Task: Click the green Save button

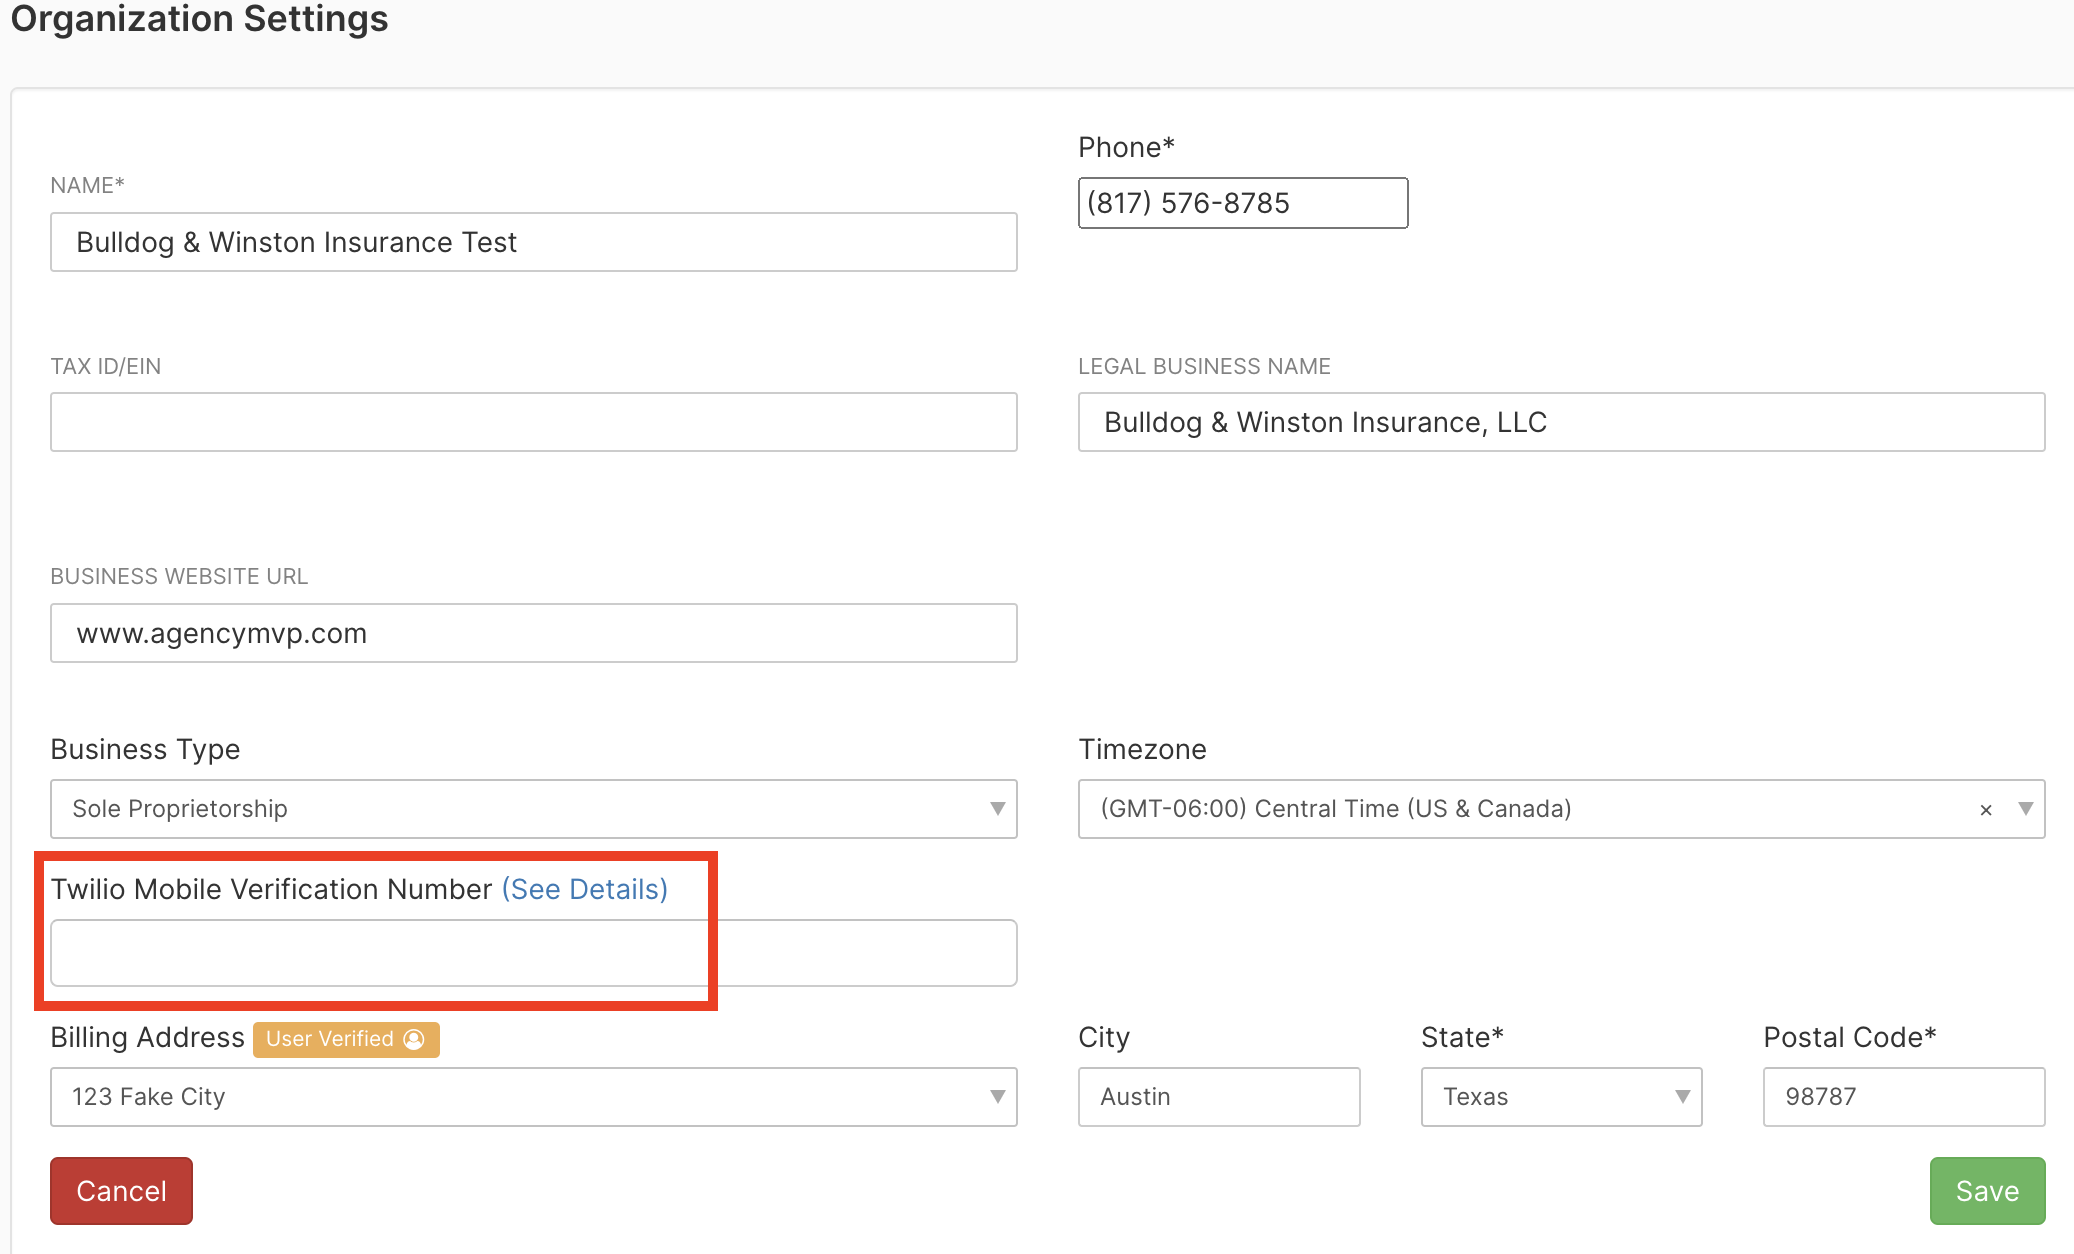Action: [1987, 1191]
